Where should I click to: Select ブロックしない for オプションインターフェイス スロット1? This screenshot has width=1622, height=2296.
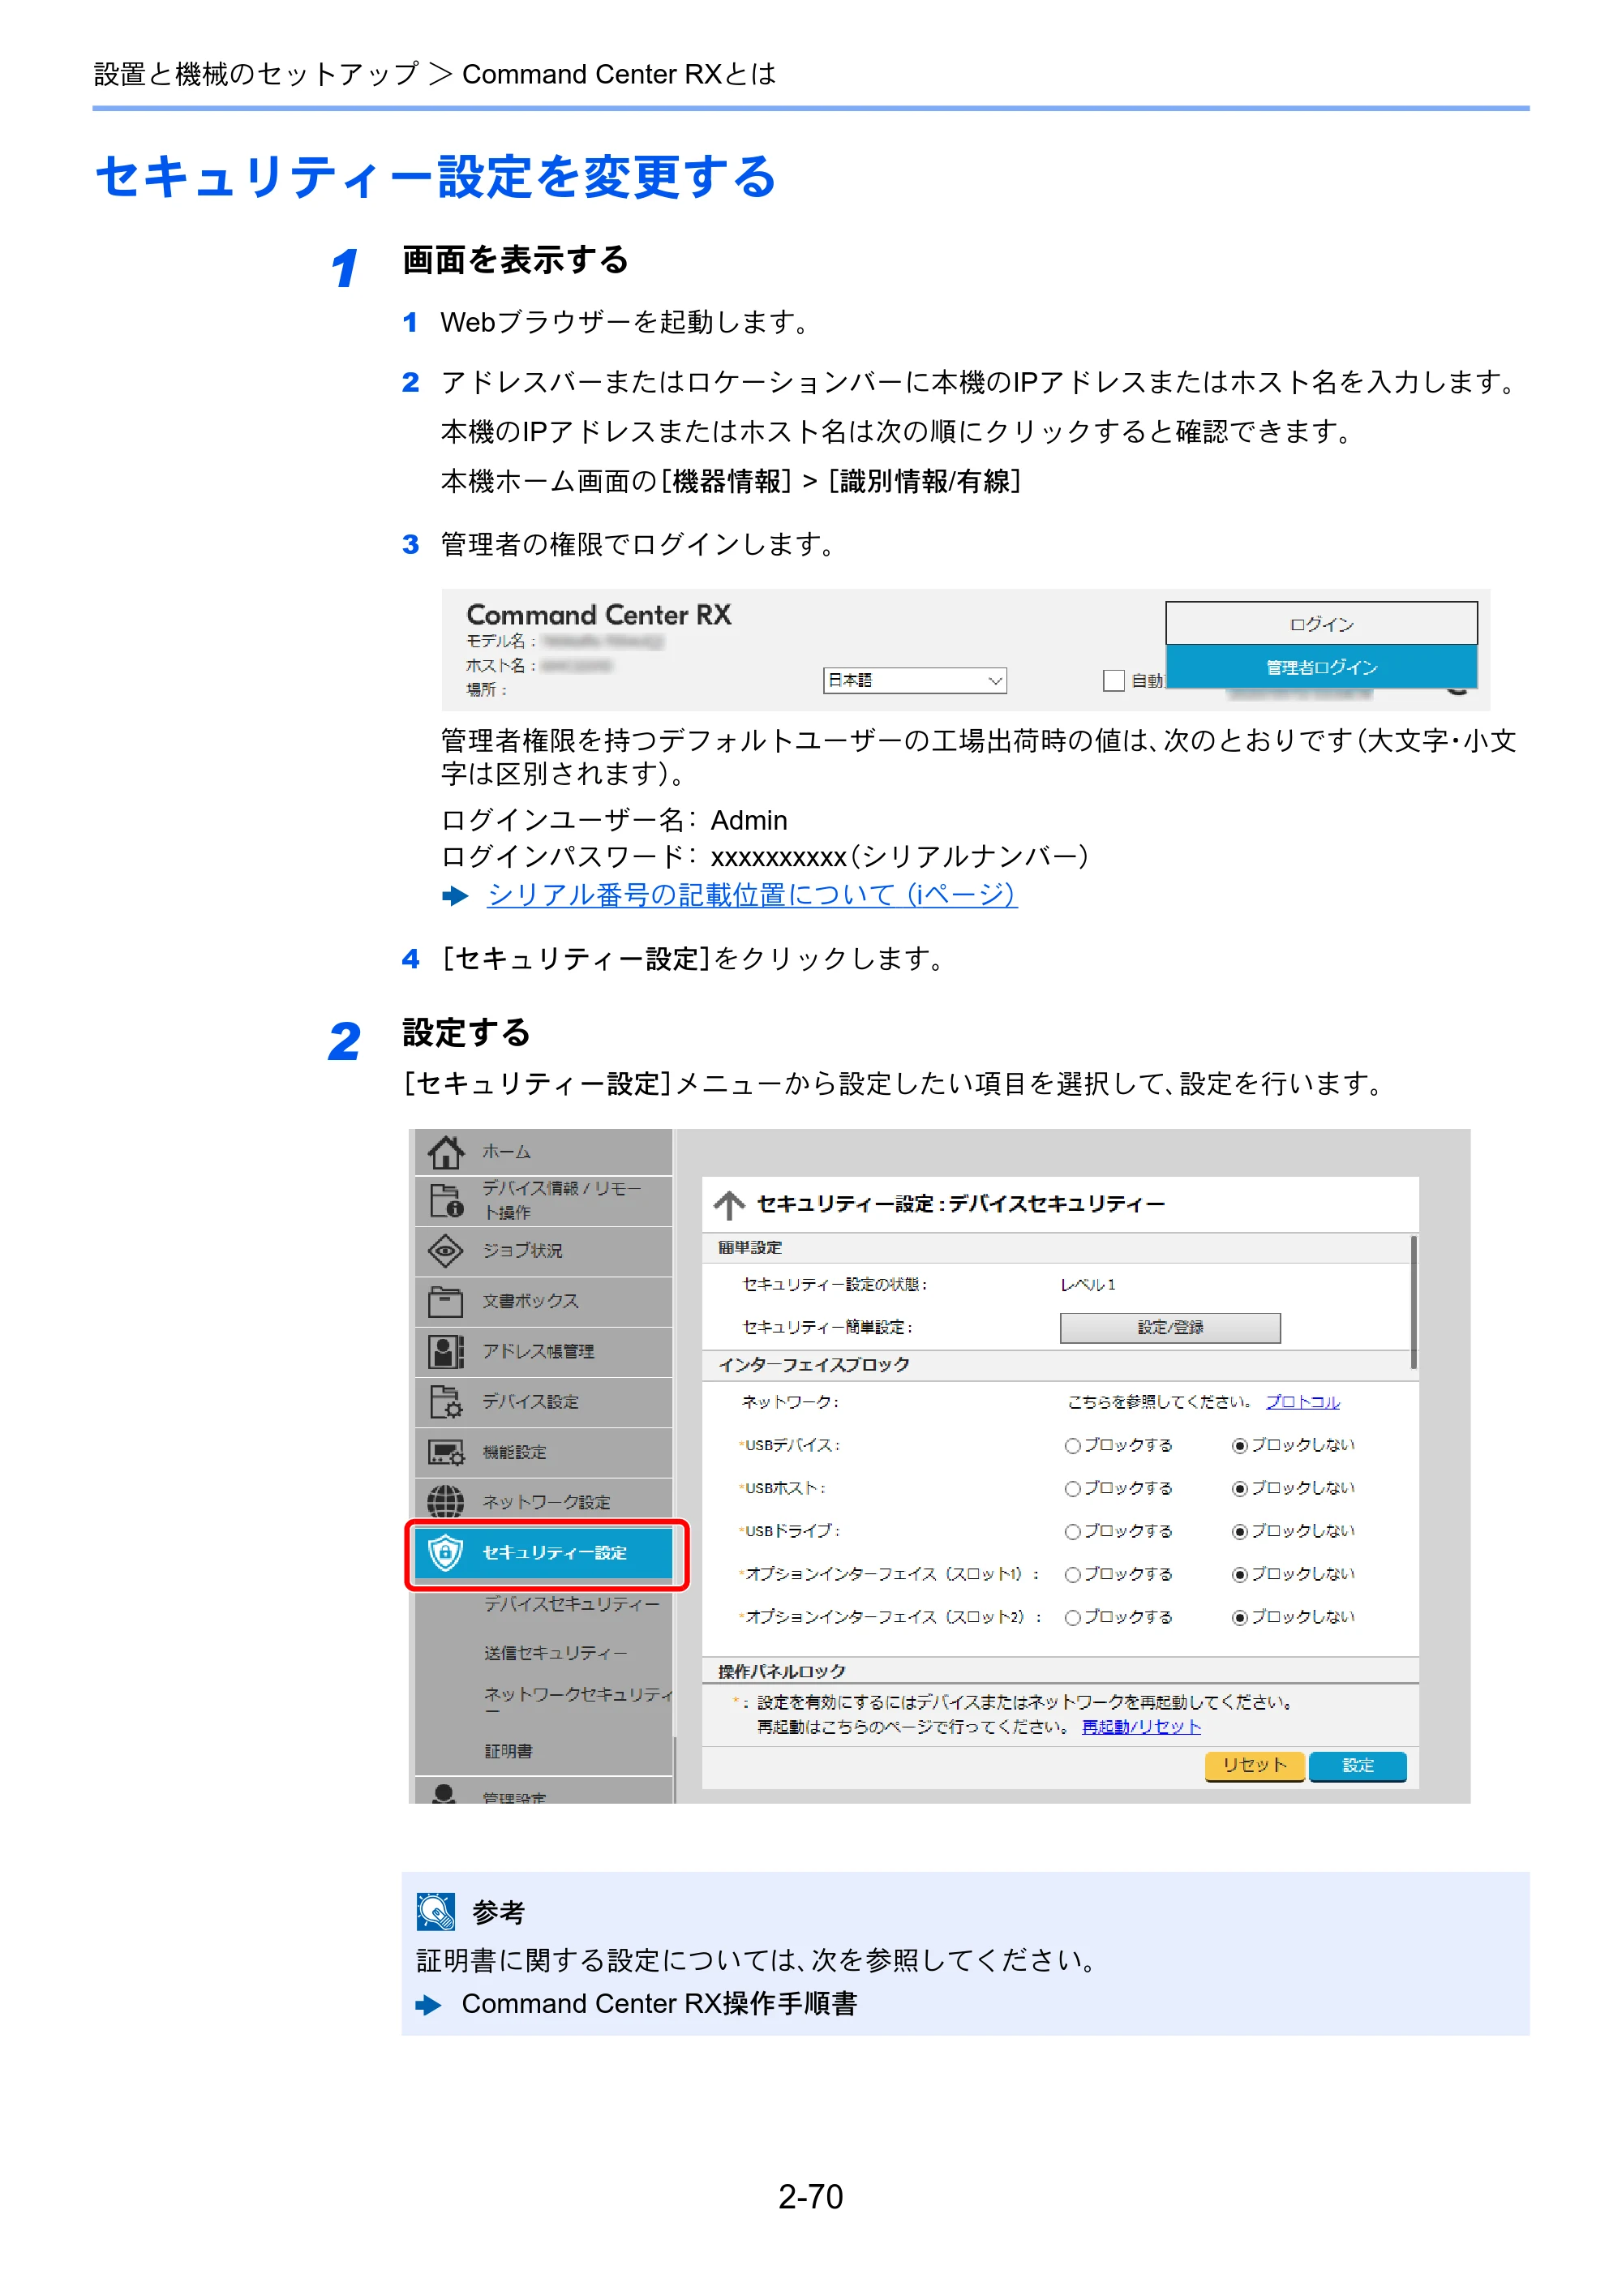tap(1240, 1574)
